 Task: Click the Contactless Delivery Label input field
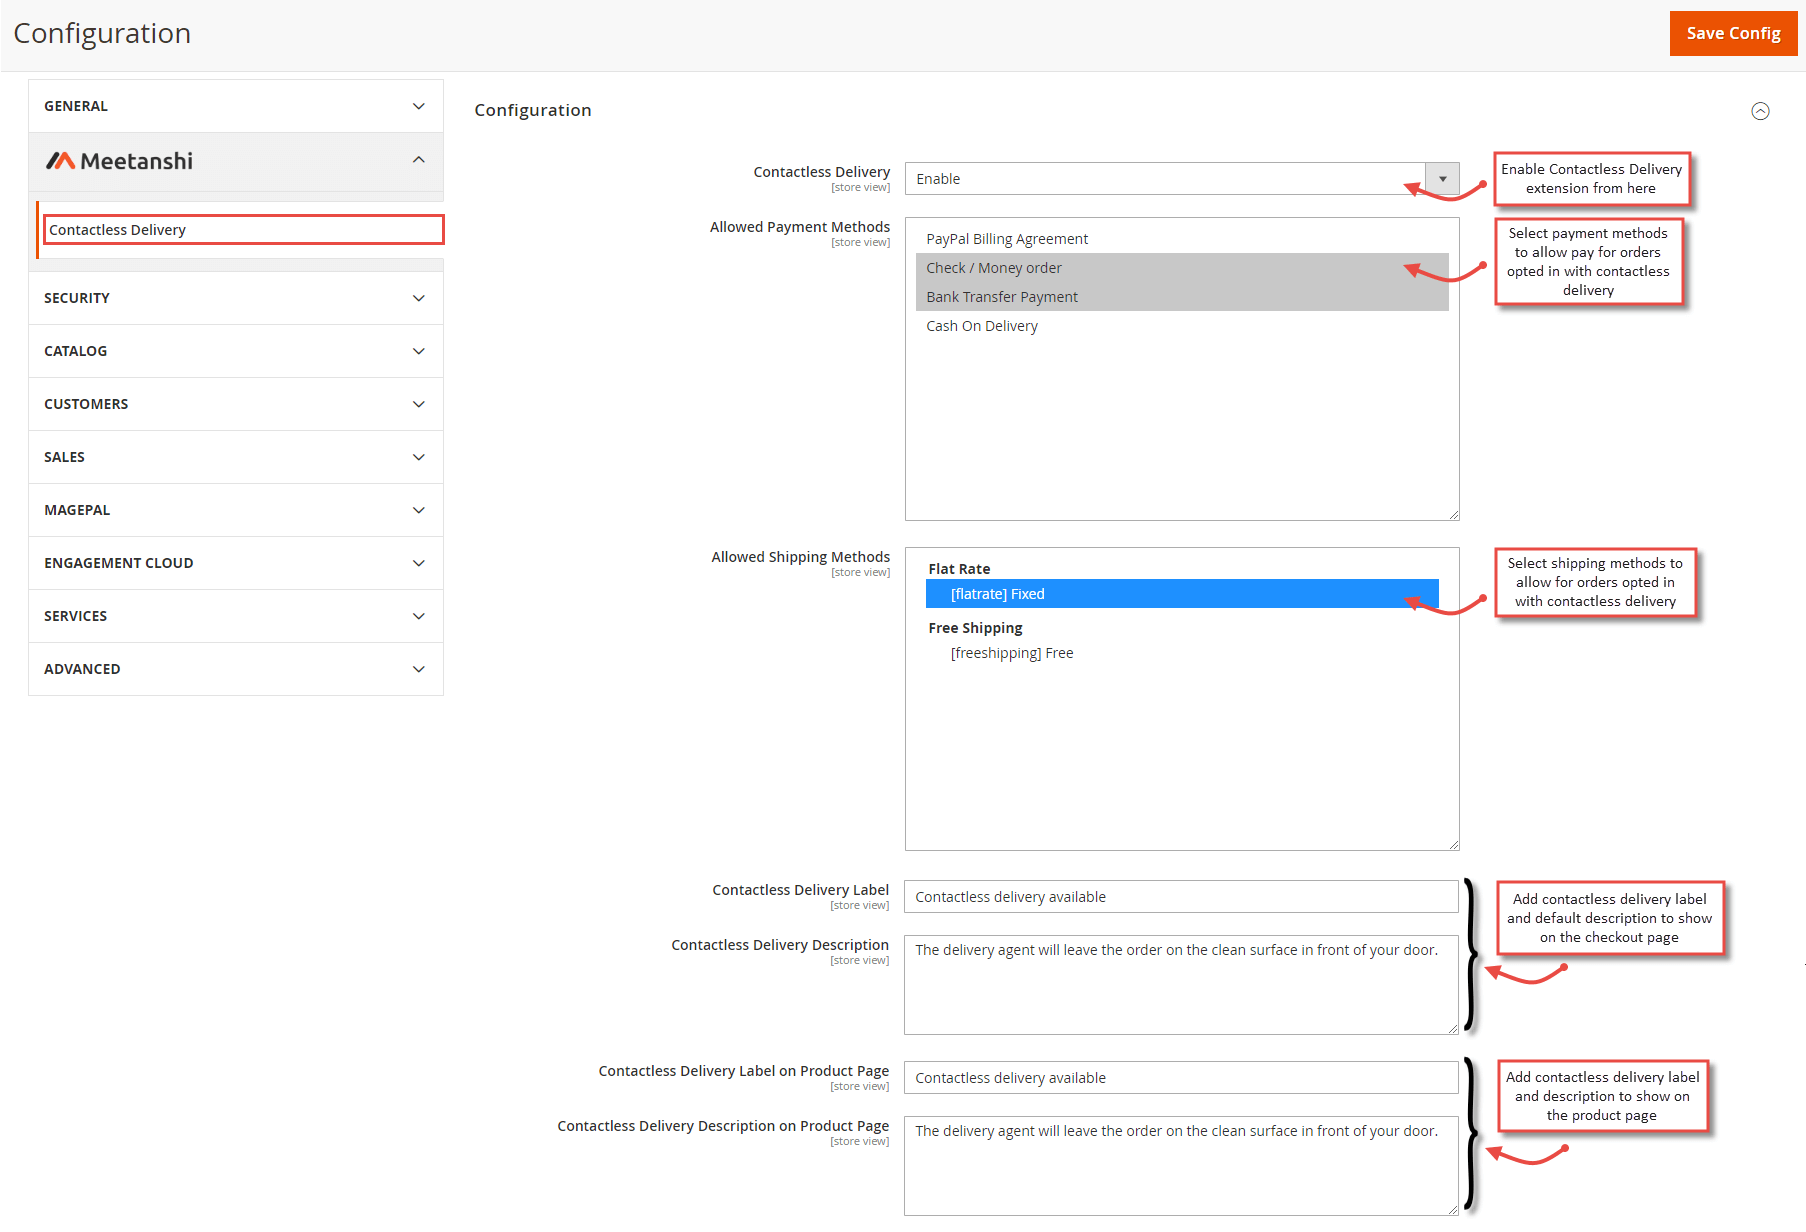[x=1181, y=896]
